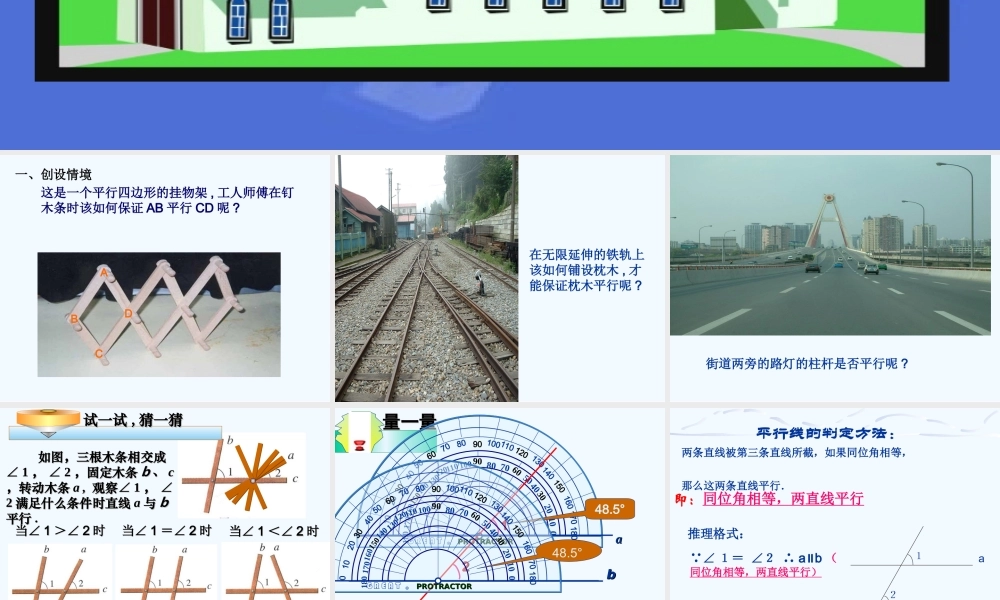The height and width of the screenshot is (600, 1000).
Task: Open the house illustration slide at top
Action: (x=500, y=75)
